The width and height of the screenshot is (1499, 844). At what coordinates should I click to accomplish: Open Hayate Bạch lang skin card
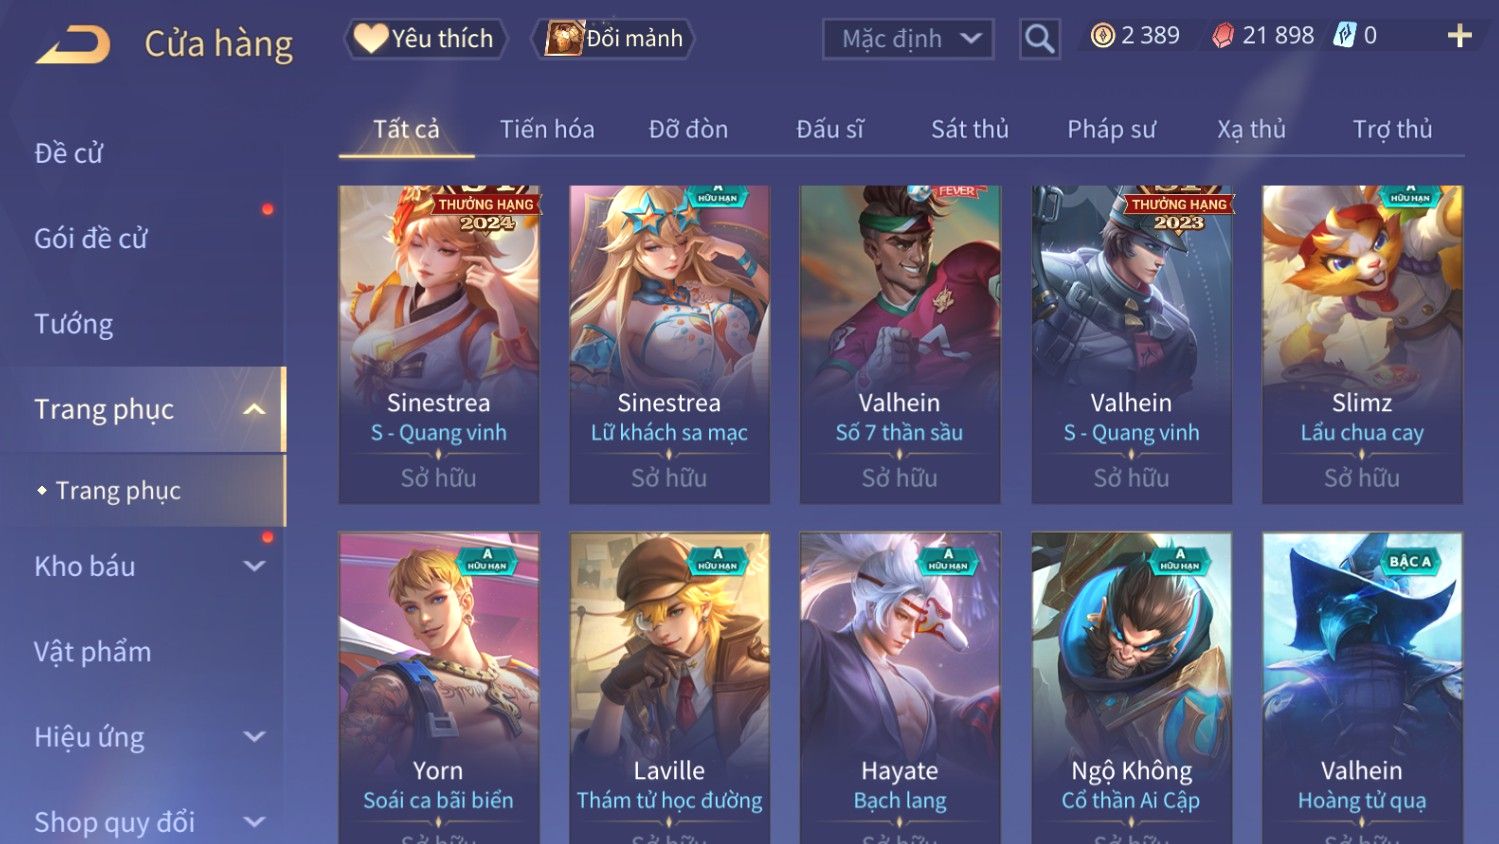tap(900, 688)
